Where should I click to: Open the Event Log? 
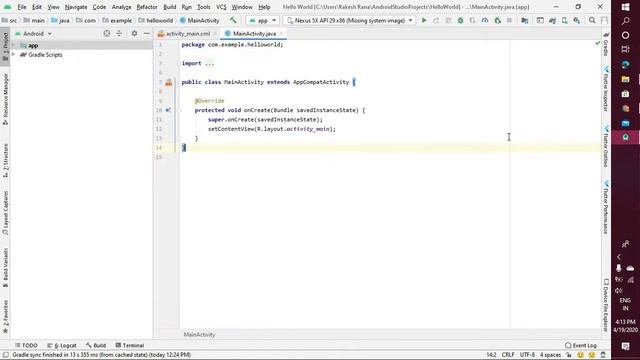(581, 345)
